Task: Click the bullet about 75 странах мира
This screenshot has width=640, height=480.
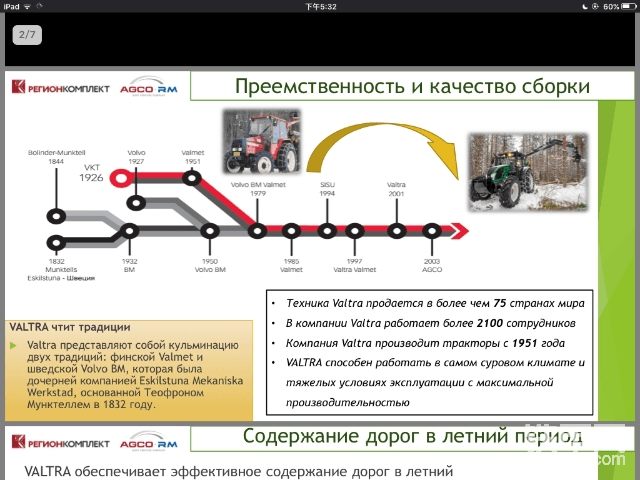Action: [x=435, y=303]
